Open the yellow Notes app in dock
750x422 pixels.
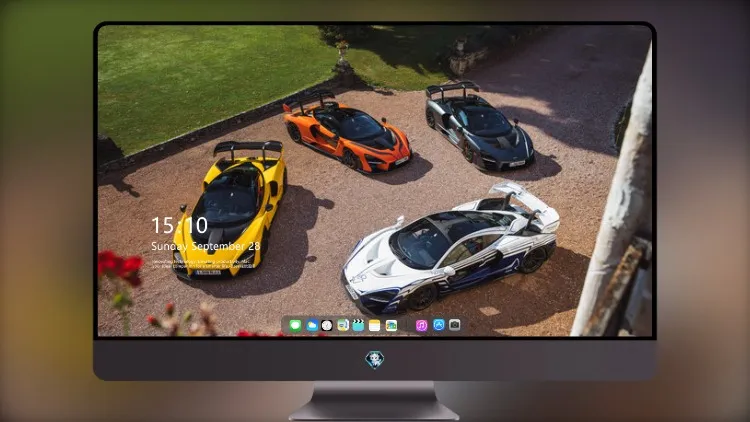coord(375,325)
